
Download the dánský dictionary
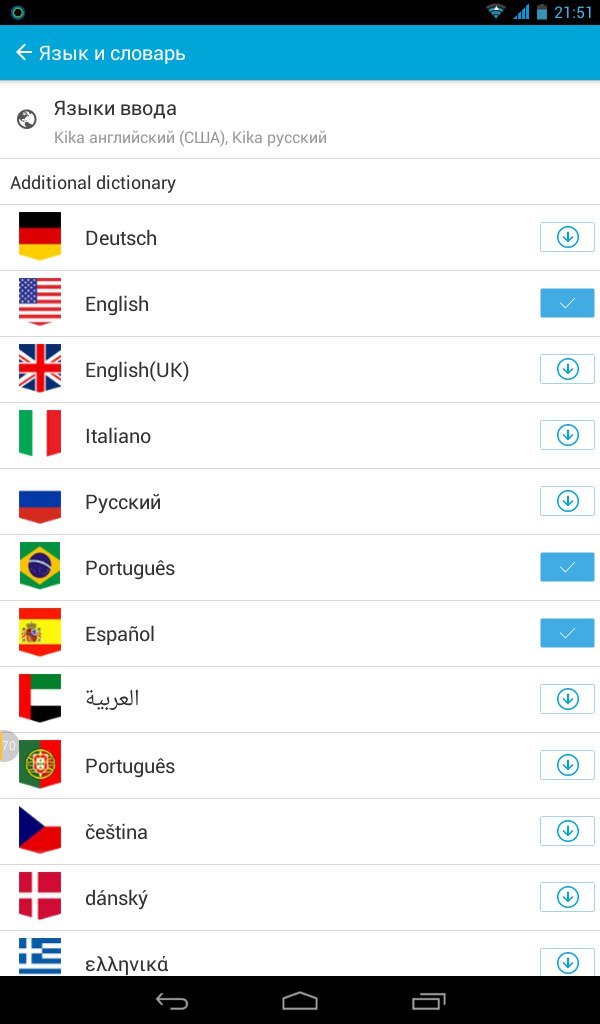[x=567, y=898]
